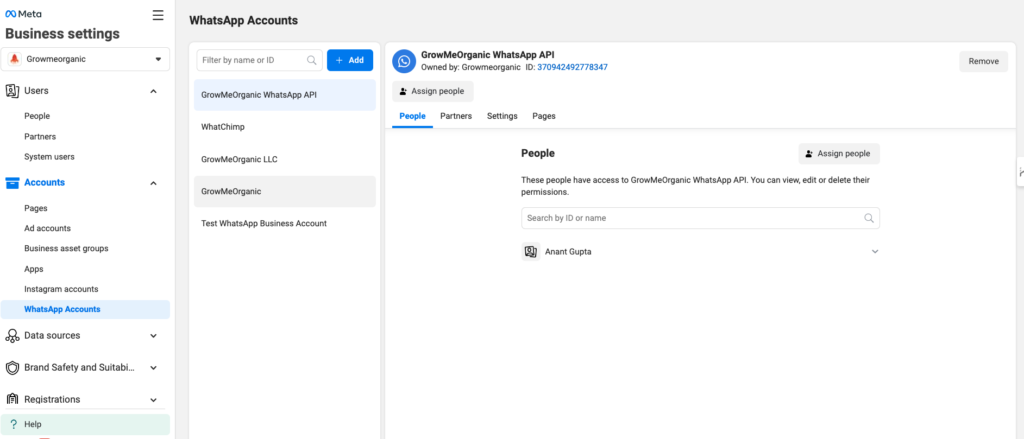Click the blue Add button

pyautogui.click(x=350, y=60)
